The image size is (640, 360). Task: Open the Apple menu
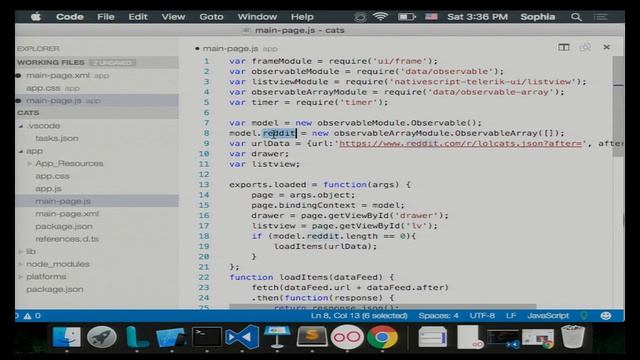click(36, 17)
